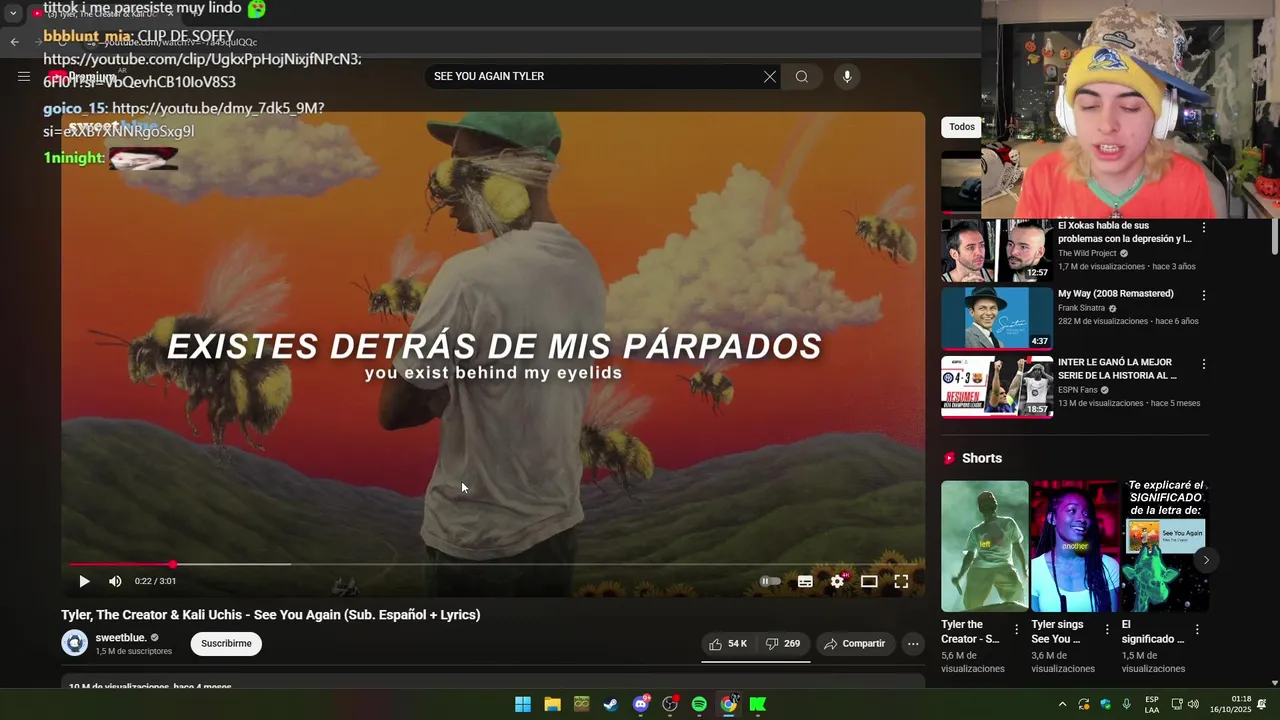
Task: Toggle the autoplay switch in player
Action: point(770,581)
